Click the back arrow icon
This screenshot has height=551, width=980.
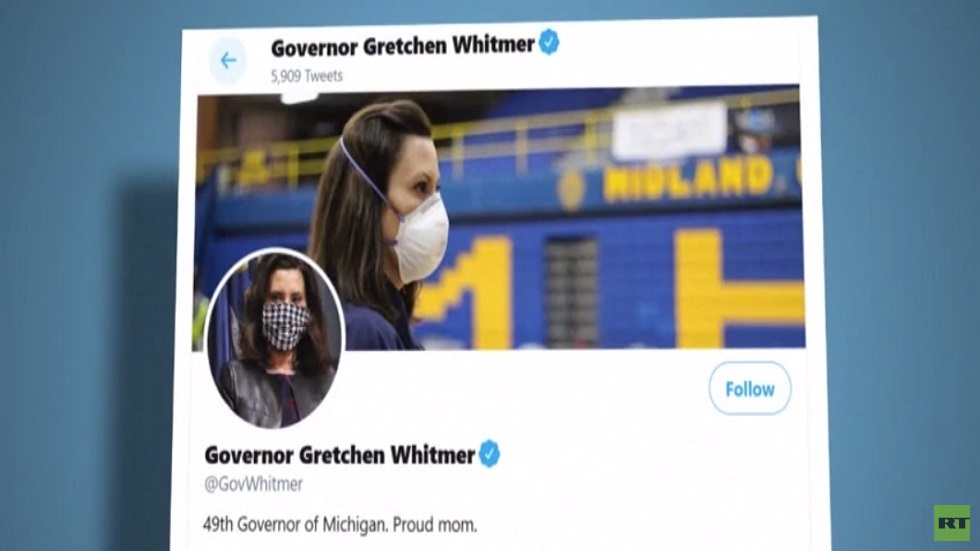[228, 60]
